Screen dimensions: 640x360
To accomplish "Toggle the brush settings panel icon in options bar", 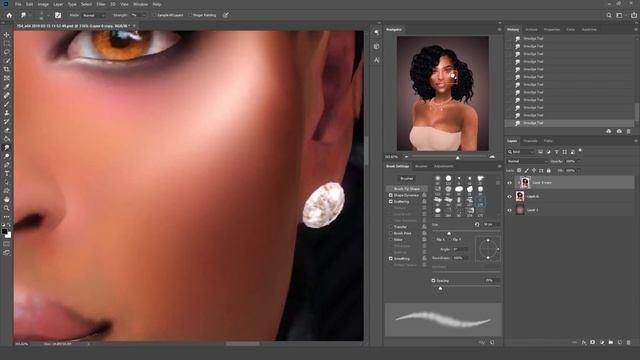I will tap(58, 15).
